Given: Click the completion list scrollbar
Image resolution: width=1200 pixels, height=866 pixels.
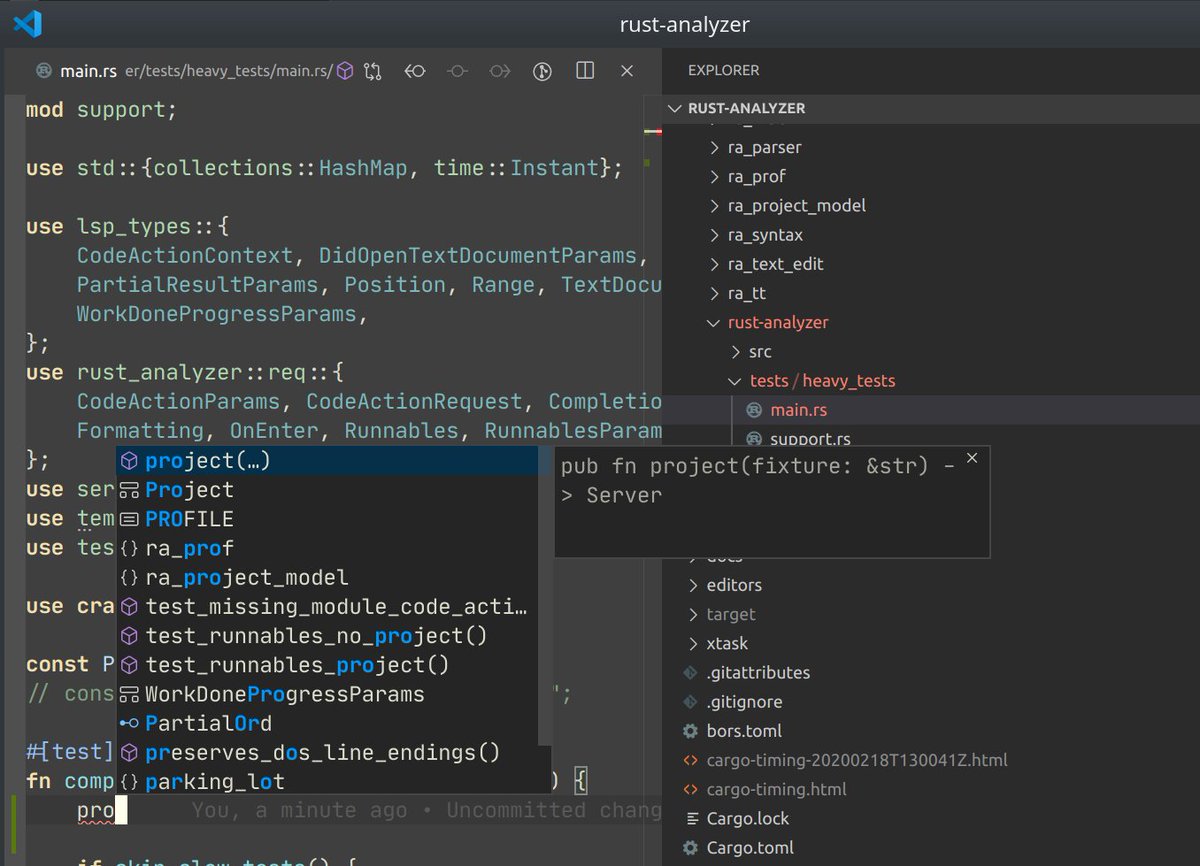Looking at the screenshot, I should click(545, 596).
